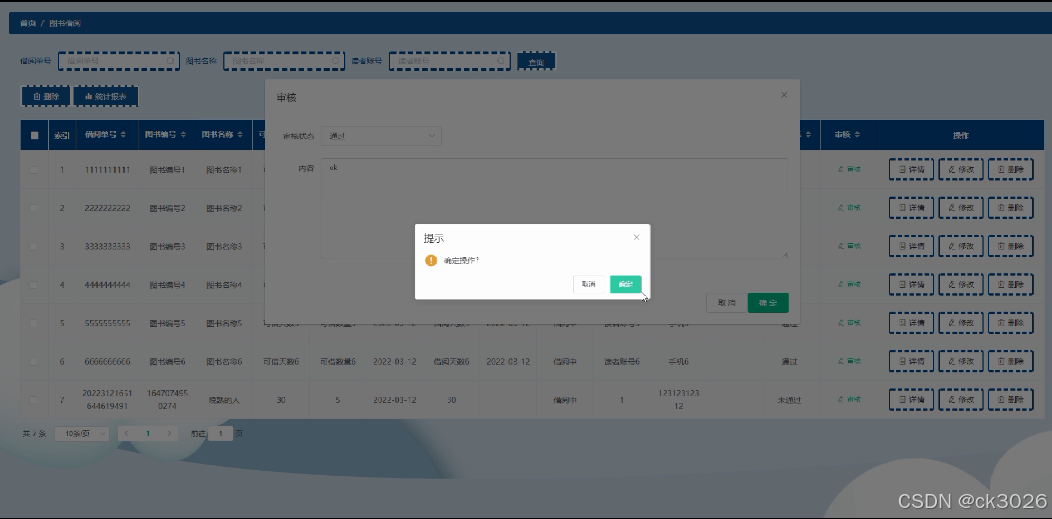This screenshot has height=519, width=1052.
Task: Click 修改 for row 7
Action: 961,400
